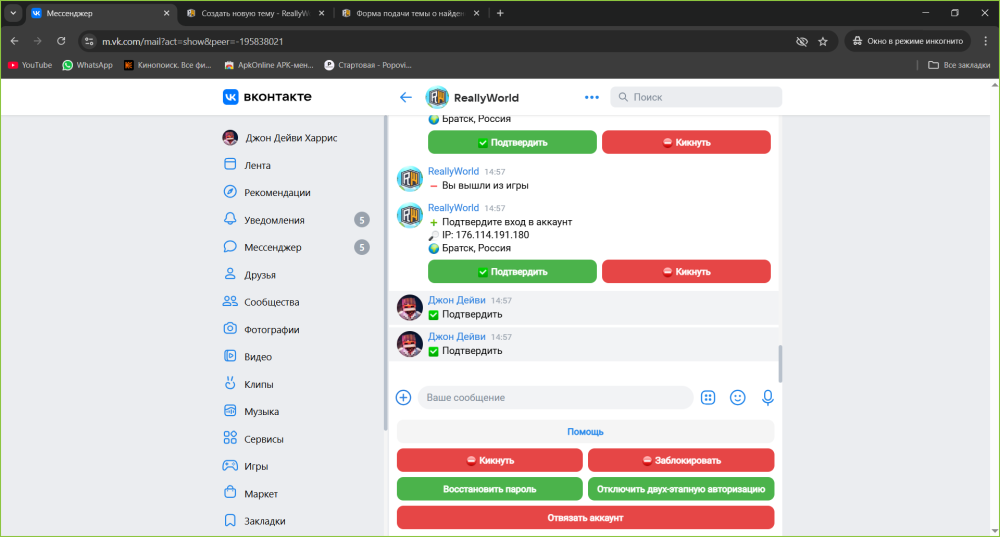Screen dimensions: 1000x537
Task: Expand the tab search dropdown arrow
Action: (13, 13)
